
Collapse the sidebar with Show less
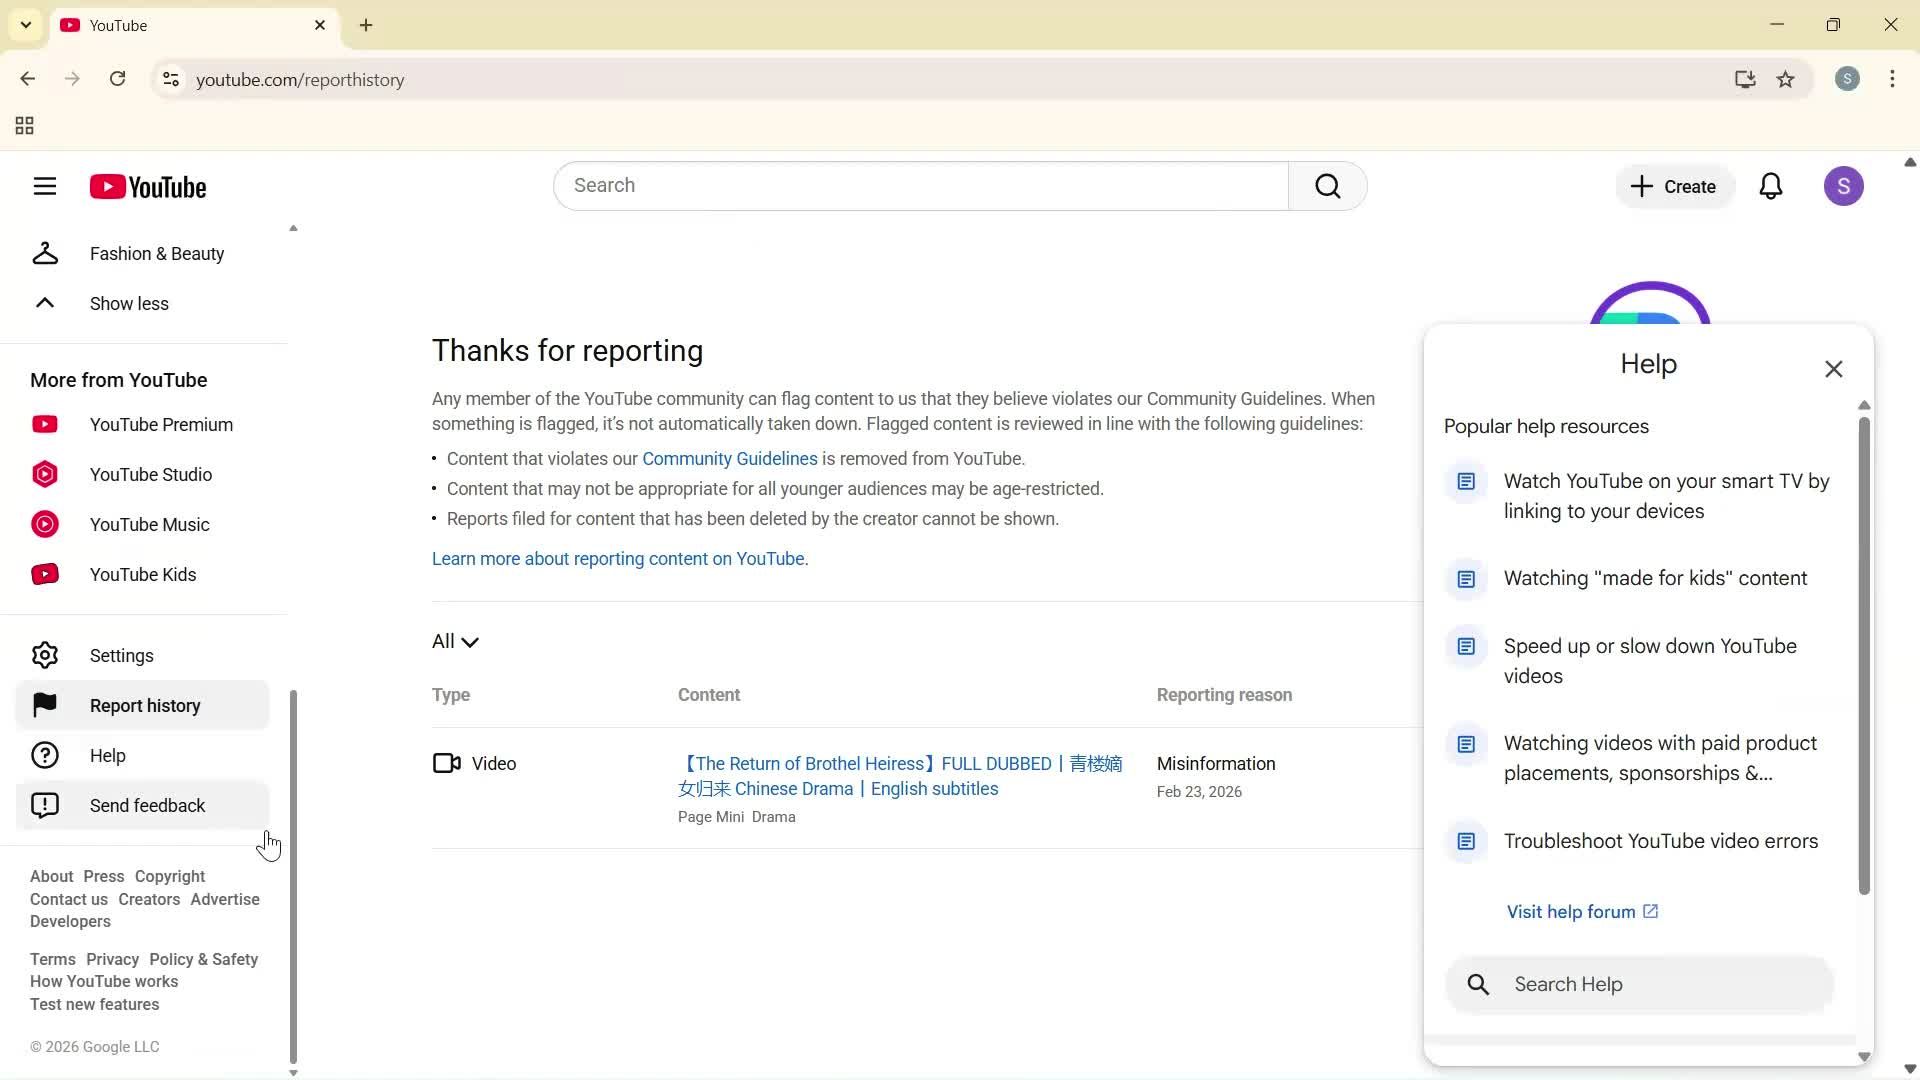point(129,303)
